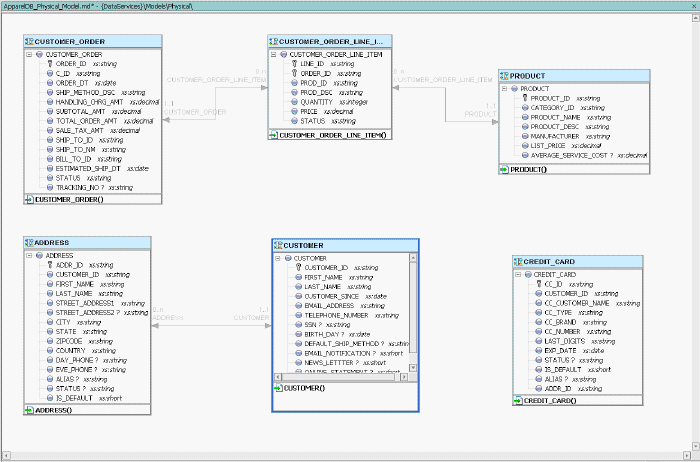This screenshot has height=462, width=700.
Task: Collapse the CREDIT_CARD root tree node
Action: coord(518,275)
